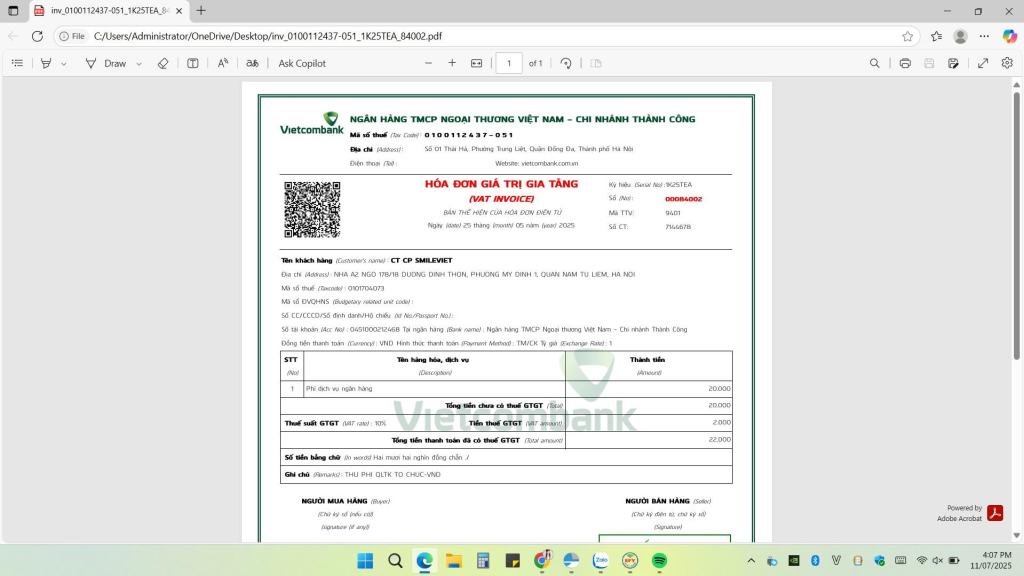
Task: Click the Save as icon
Action: (953, 63)
